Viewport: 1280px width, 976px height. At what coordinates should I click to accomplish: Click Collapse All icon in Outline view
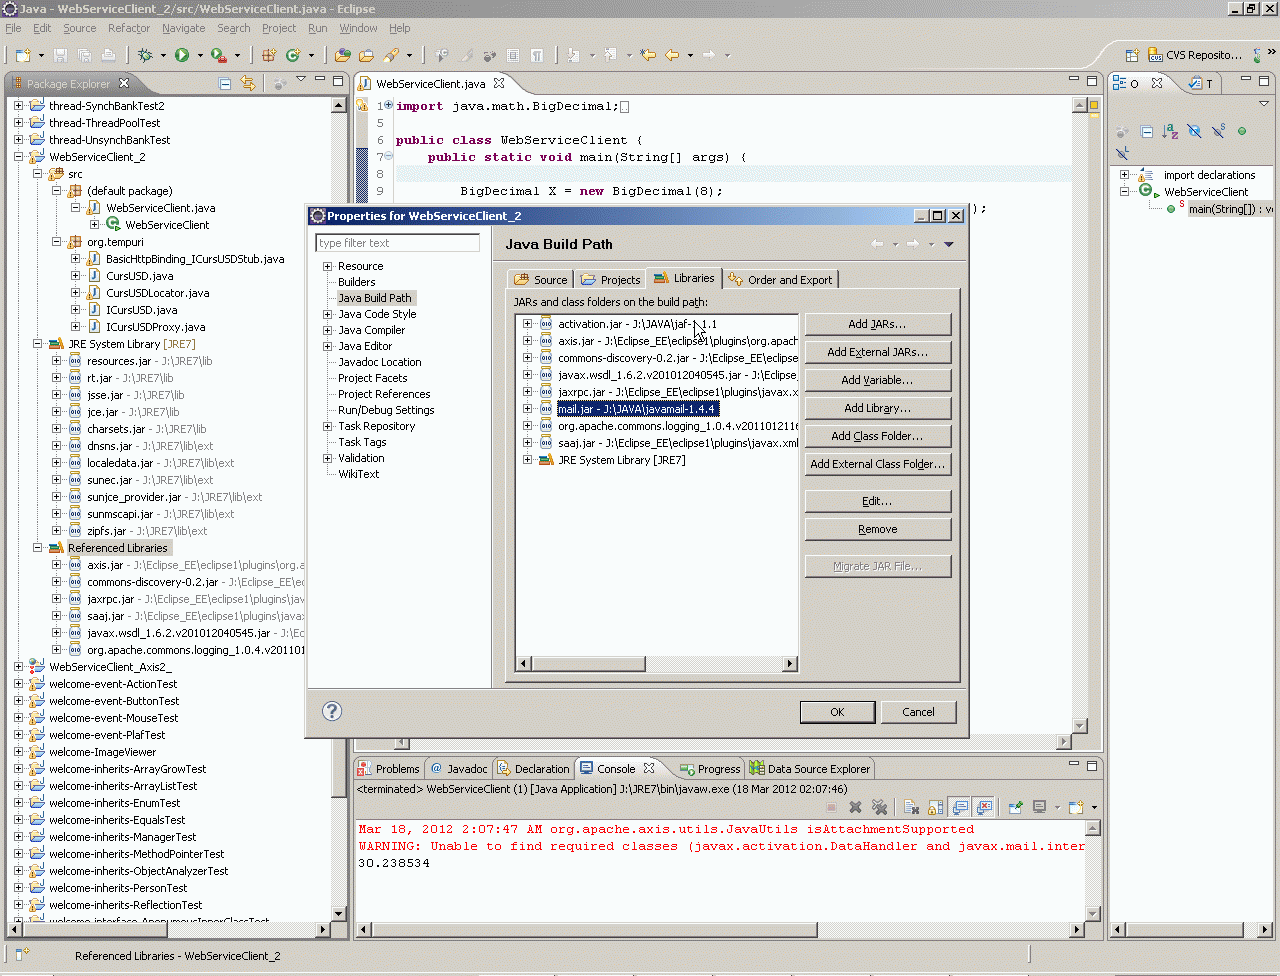(x=1146, y=131)
